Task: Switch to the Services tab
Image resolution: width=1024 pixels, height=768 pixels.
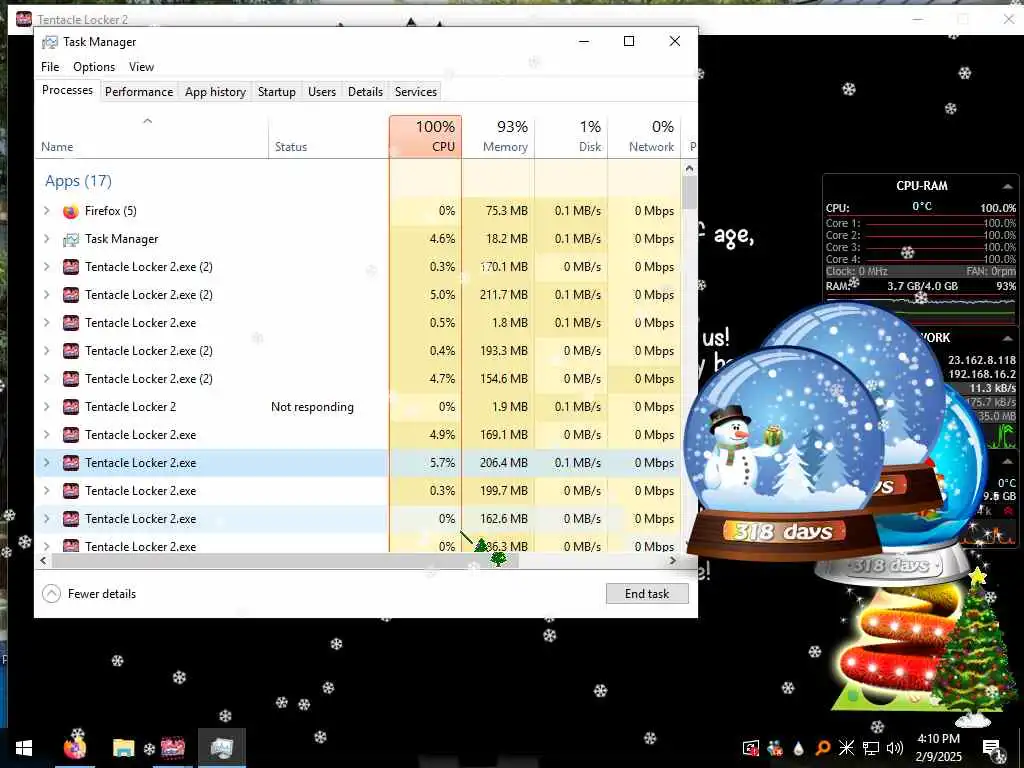Action: (416, 92)
